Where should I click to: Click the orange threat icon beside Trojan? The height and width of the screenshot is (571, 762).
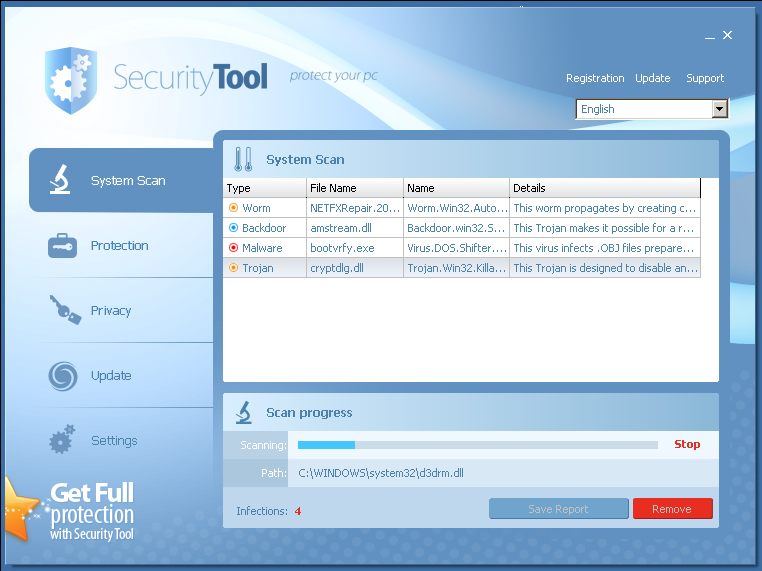tap(233, 267)
